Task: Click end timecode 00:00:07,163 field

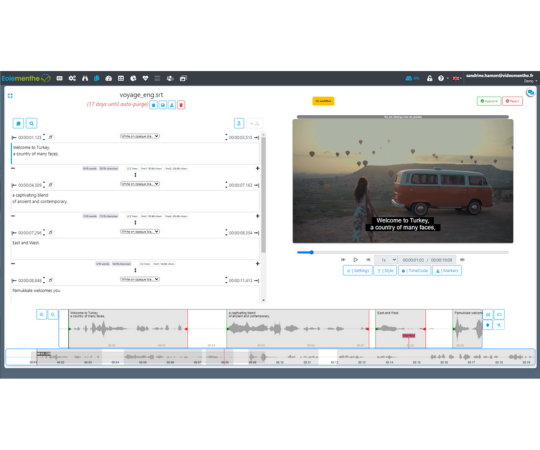Action: pyautogui.click(x=241, y=185)
